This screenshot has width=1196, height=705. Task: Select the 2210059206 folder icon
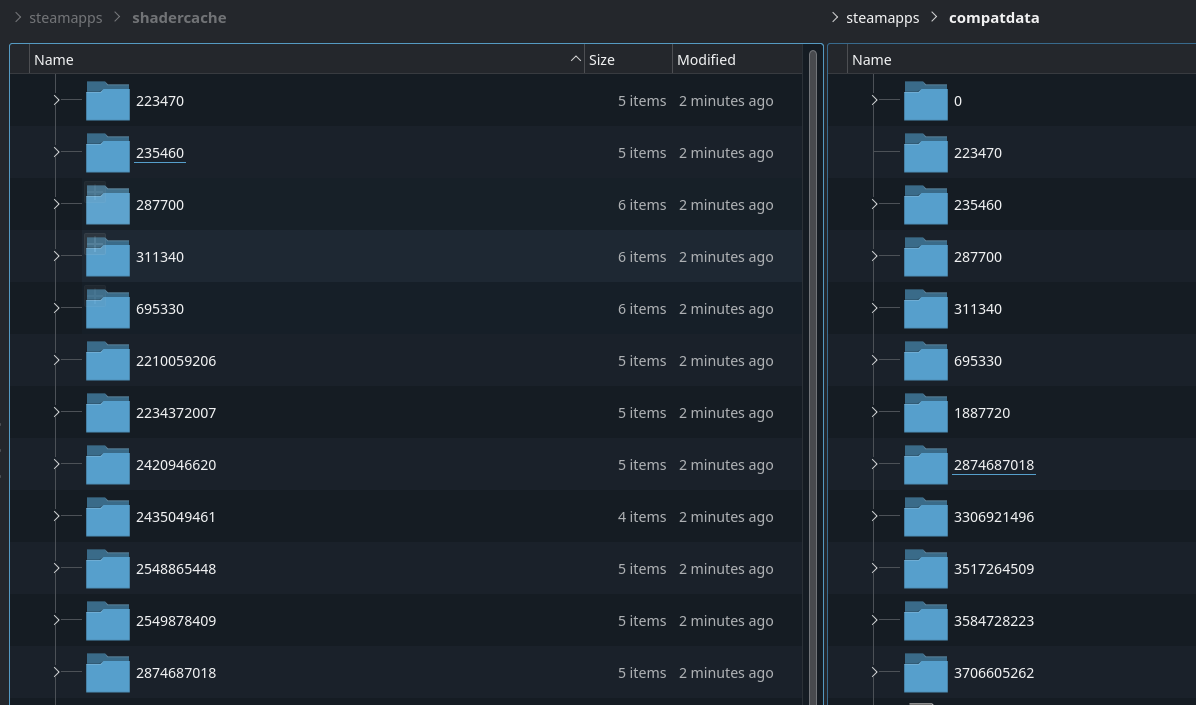tap(108, 360)
